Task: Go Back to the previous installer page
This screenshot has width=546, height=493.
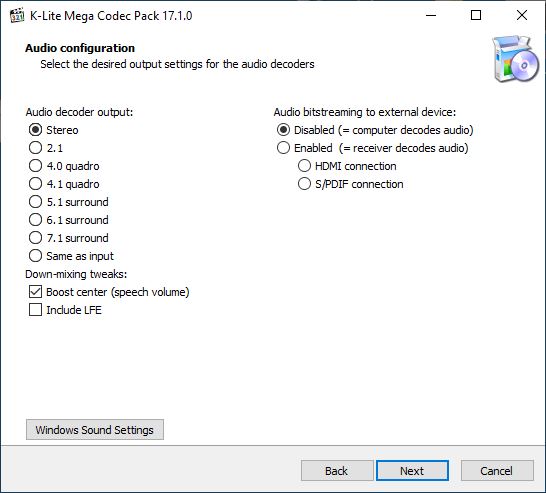Action: click(x=337, y=471)
